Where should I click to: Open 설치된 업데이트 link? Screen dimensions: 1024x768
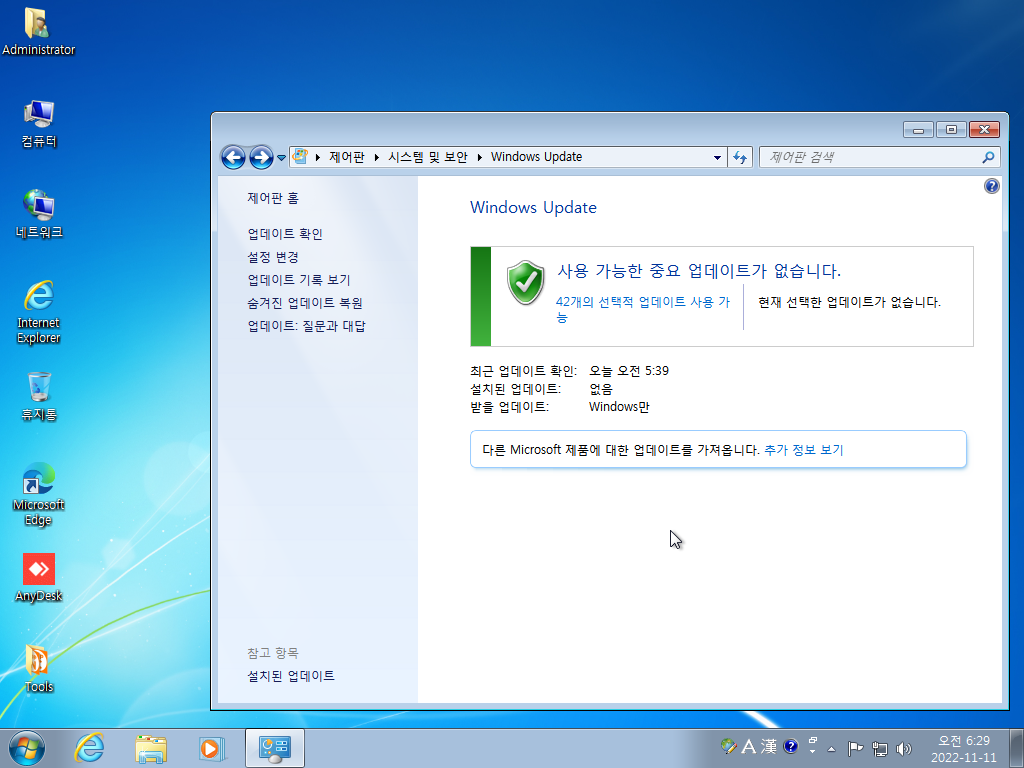click(291, 676)
